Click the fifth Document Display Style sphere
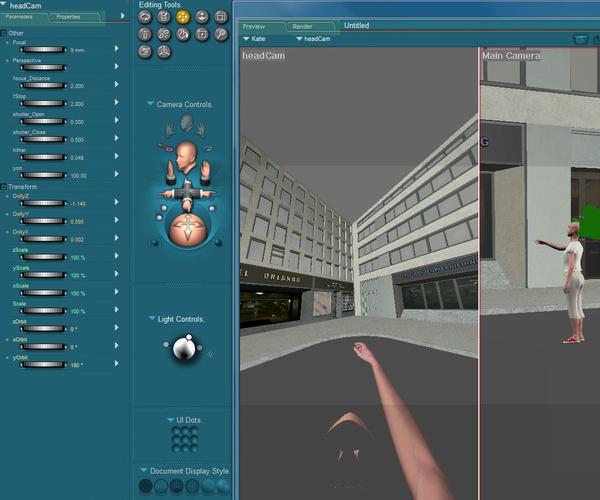Viewport: 600px width, 500px height. click(207, 486)
